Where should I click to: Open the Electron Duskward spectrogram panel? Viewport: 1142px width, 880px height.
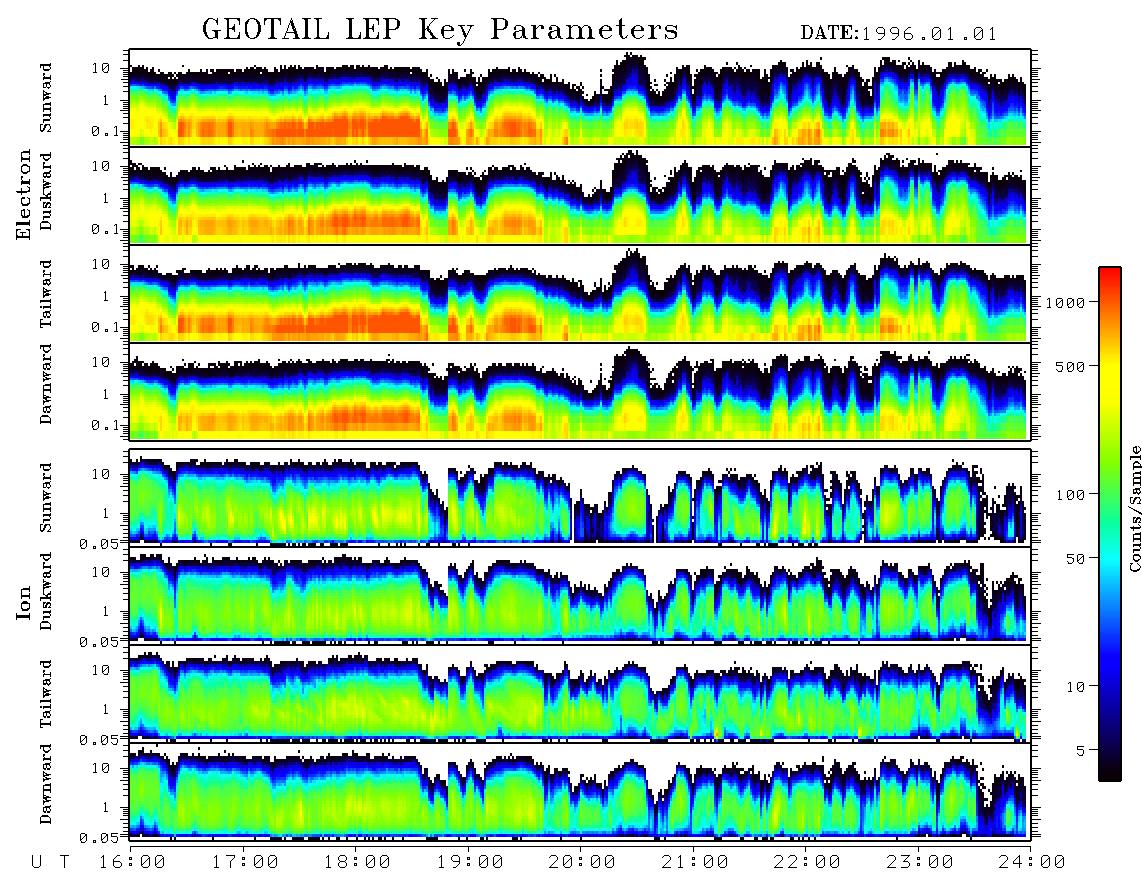[x=580, y=195]
